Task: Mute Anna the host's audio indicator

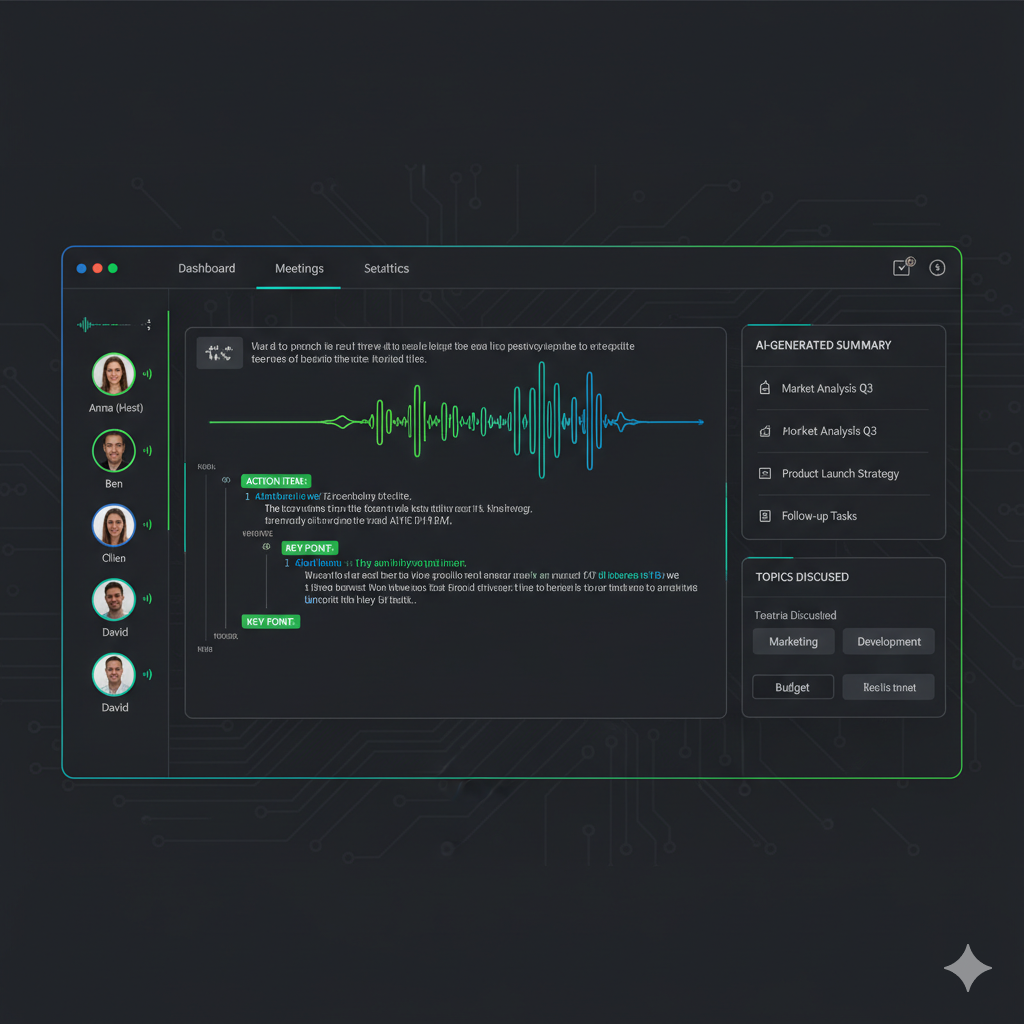Action: click(146, 373)
